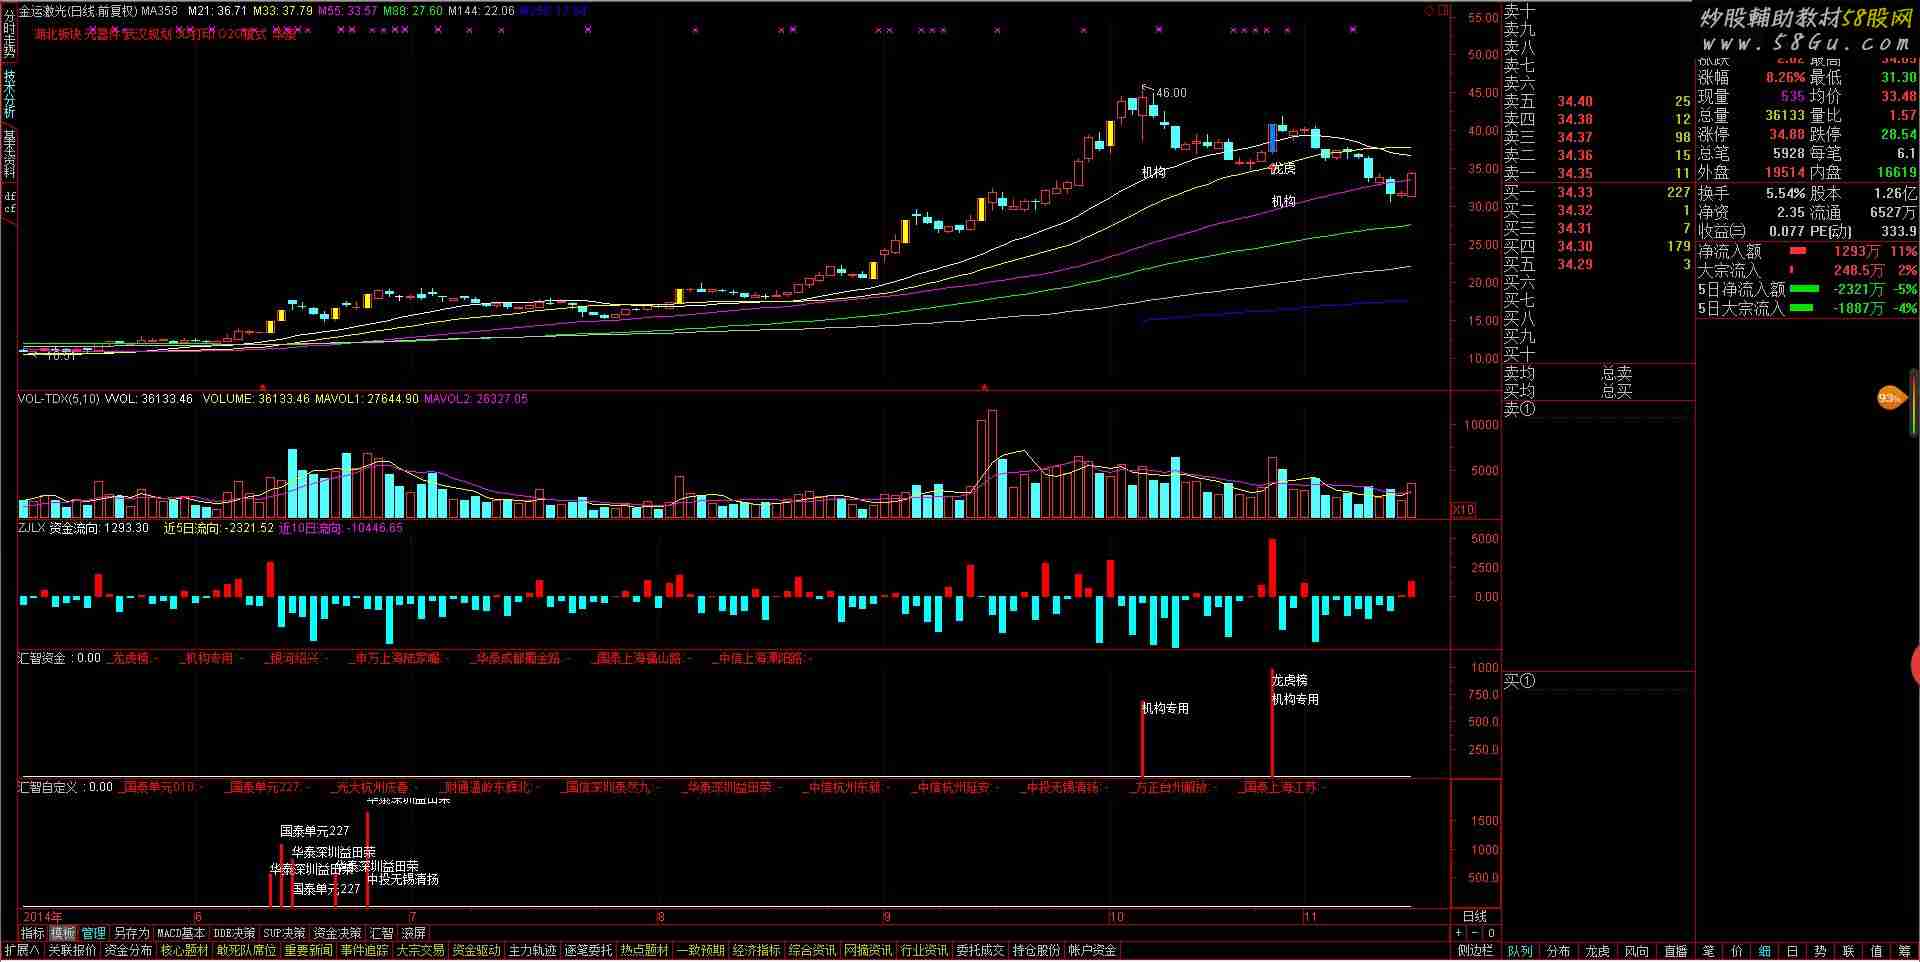Click the 筹 tab at bottom right

(x=1904, y=950)
